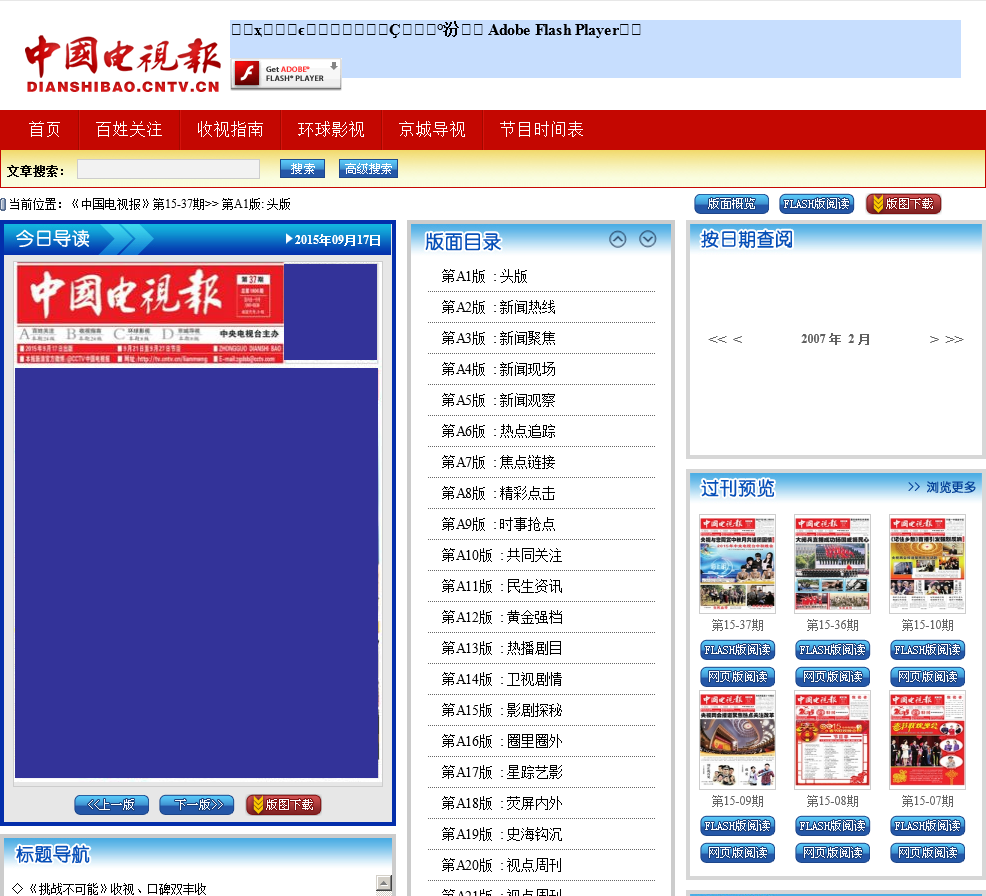This screenshot has width=986, height=896.
Task: Open 第A10版:共同关注
Action: click(502, 555)
